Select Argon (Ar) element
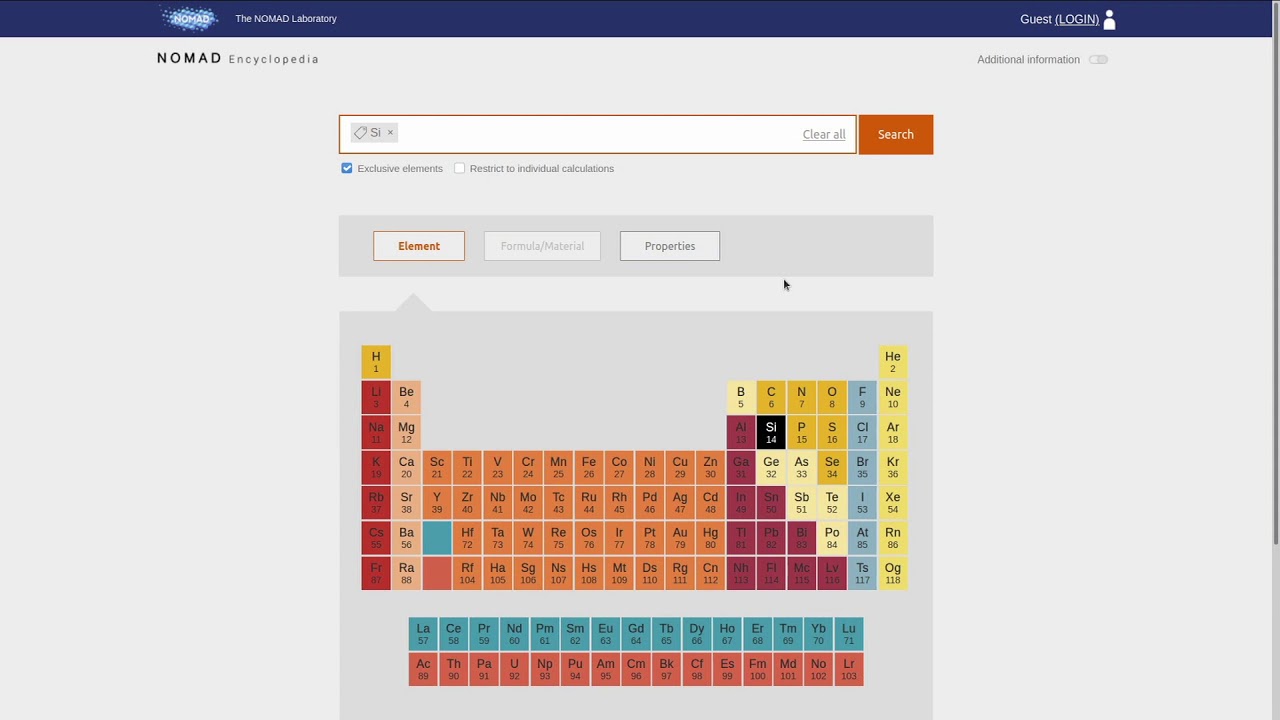 (x=893, y=432)
